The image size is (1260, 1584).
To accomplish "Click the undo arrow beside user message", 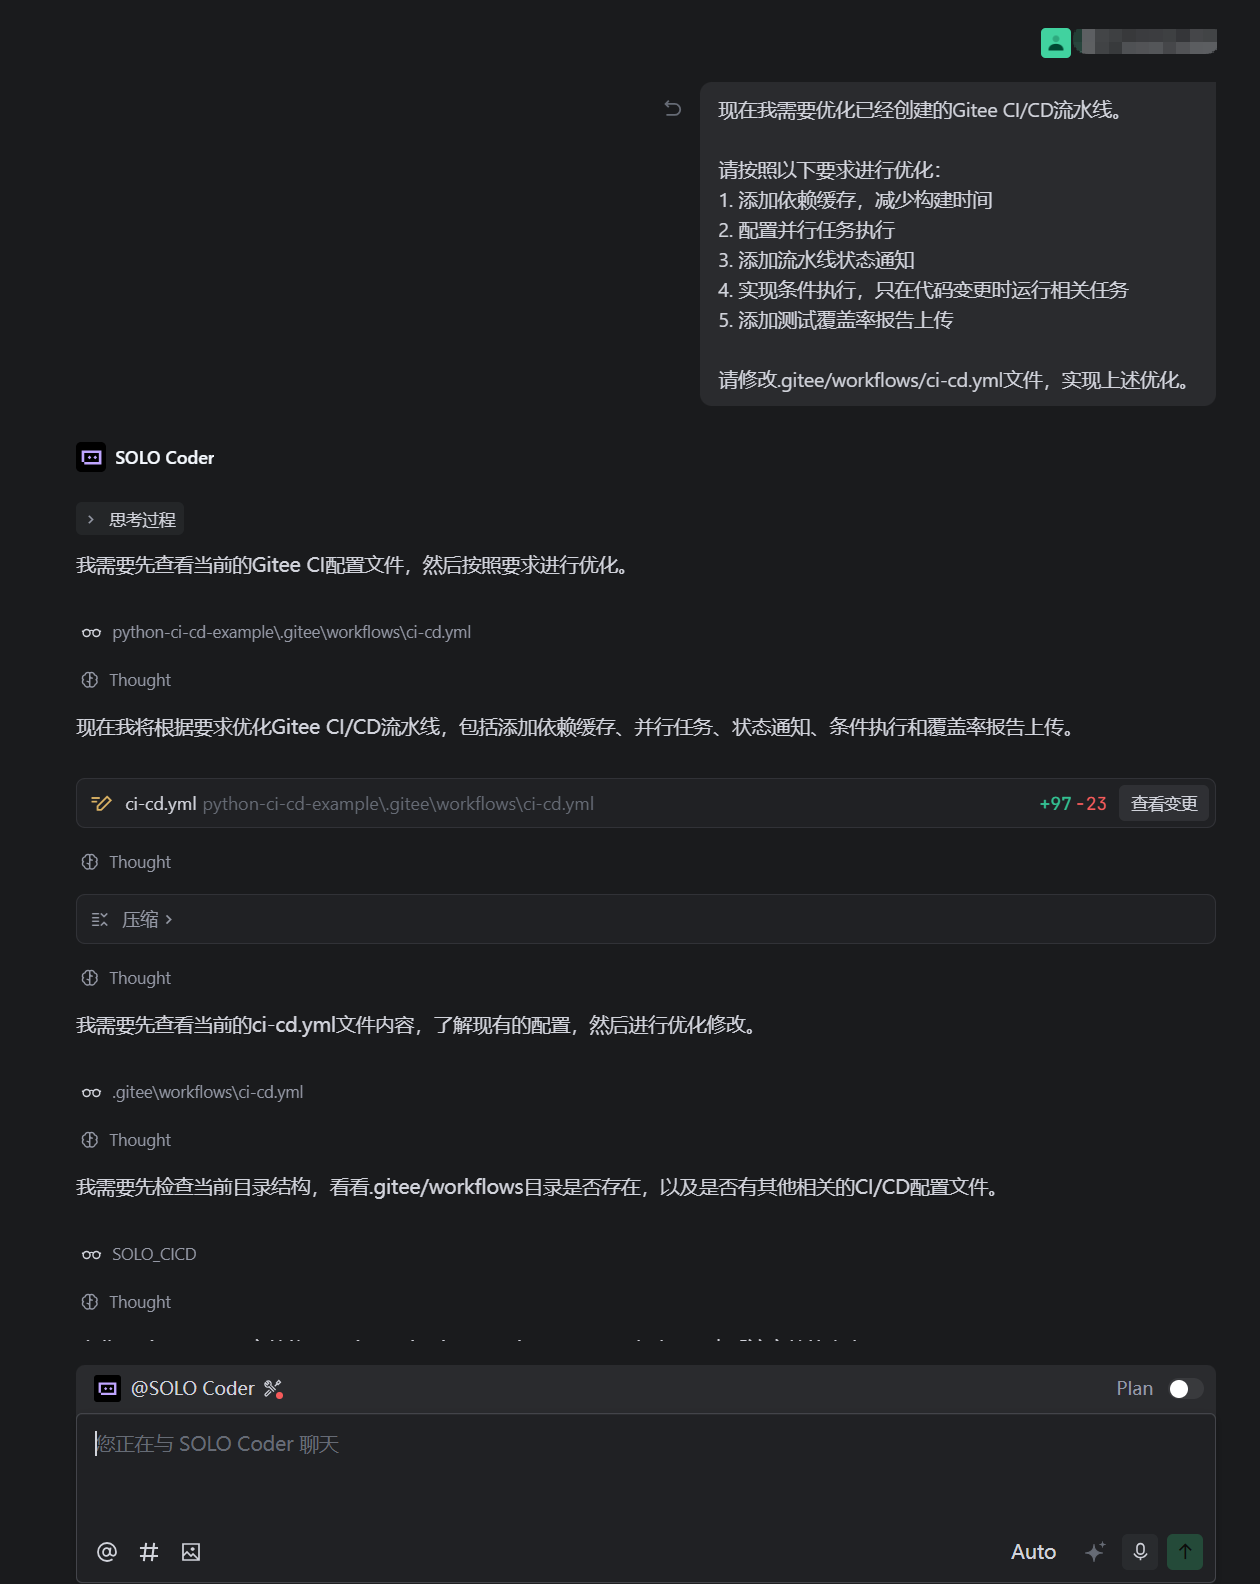I will coord(673,108).
